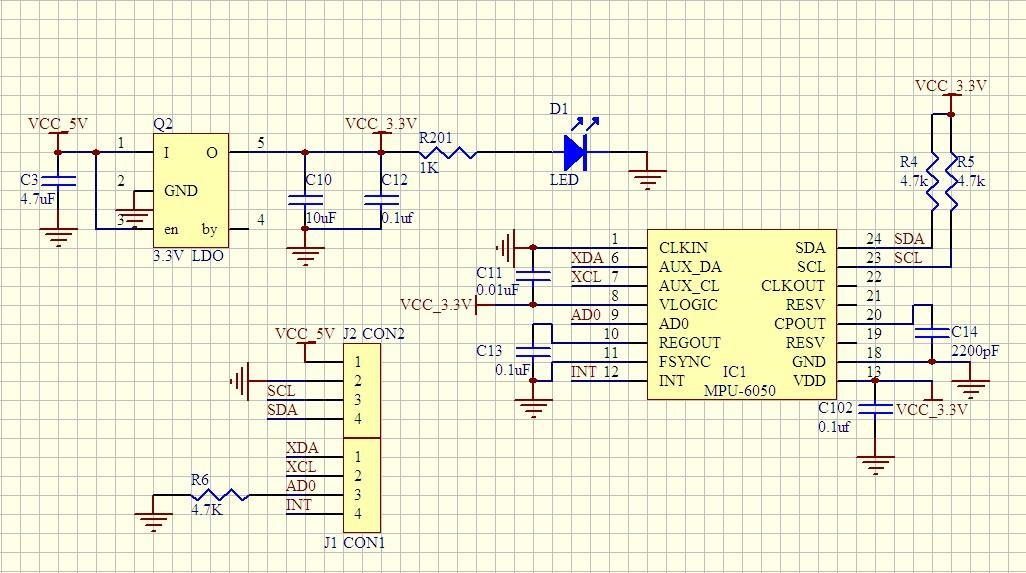1026x573 pixels.
Task: Click the XDA net label at pin 6
Action: (x=587, y=258)
